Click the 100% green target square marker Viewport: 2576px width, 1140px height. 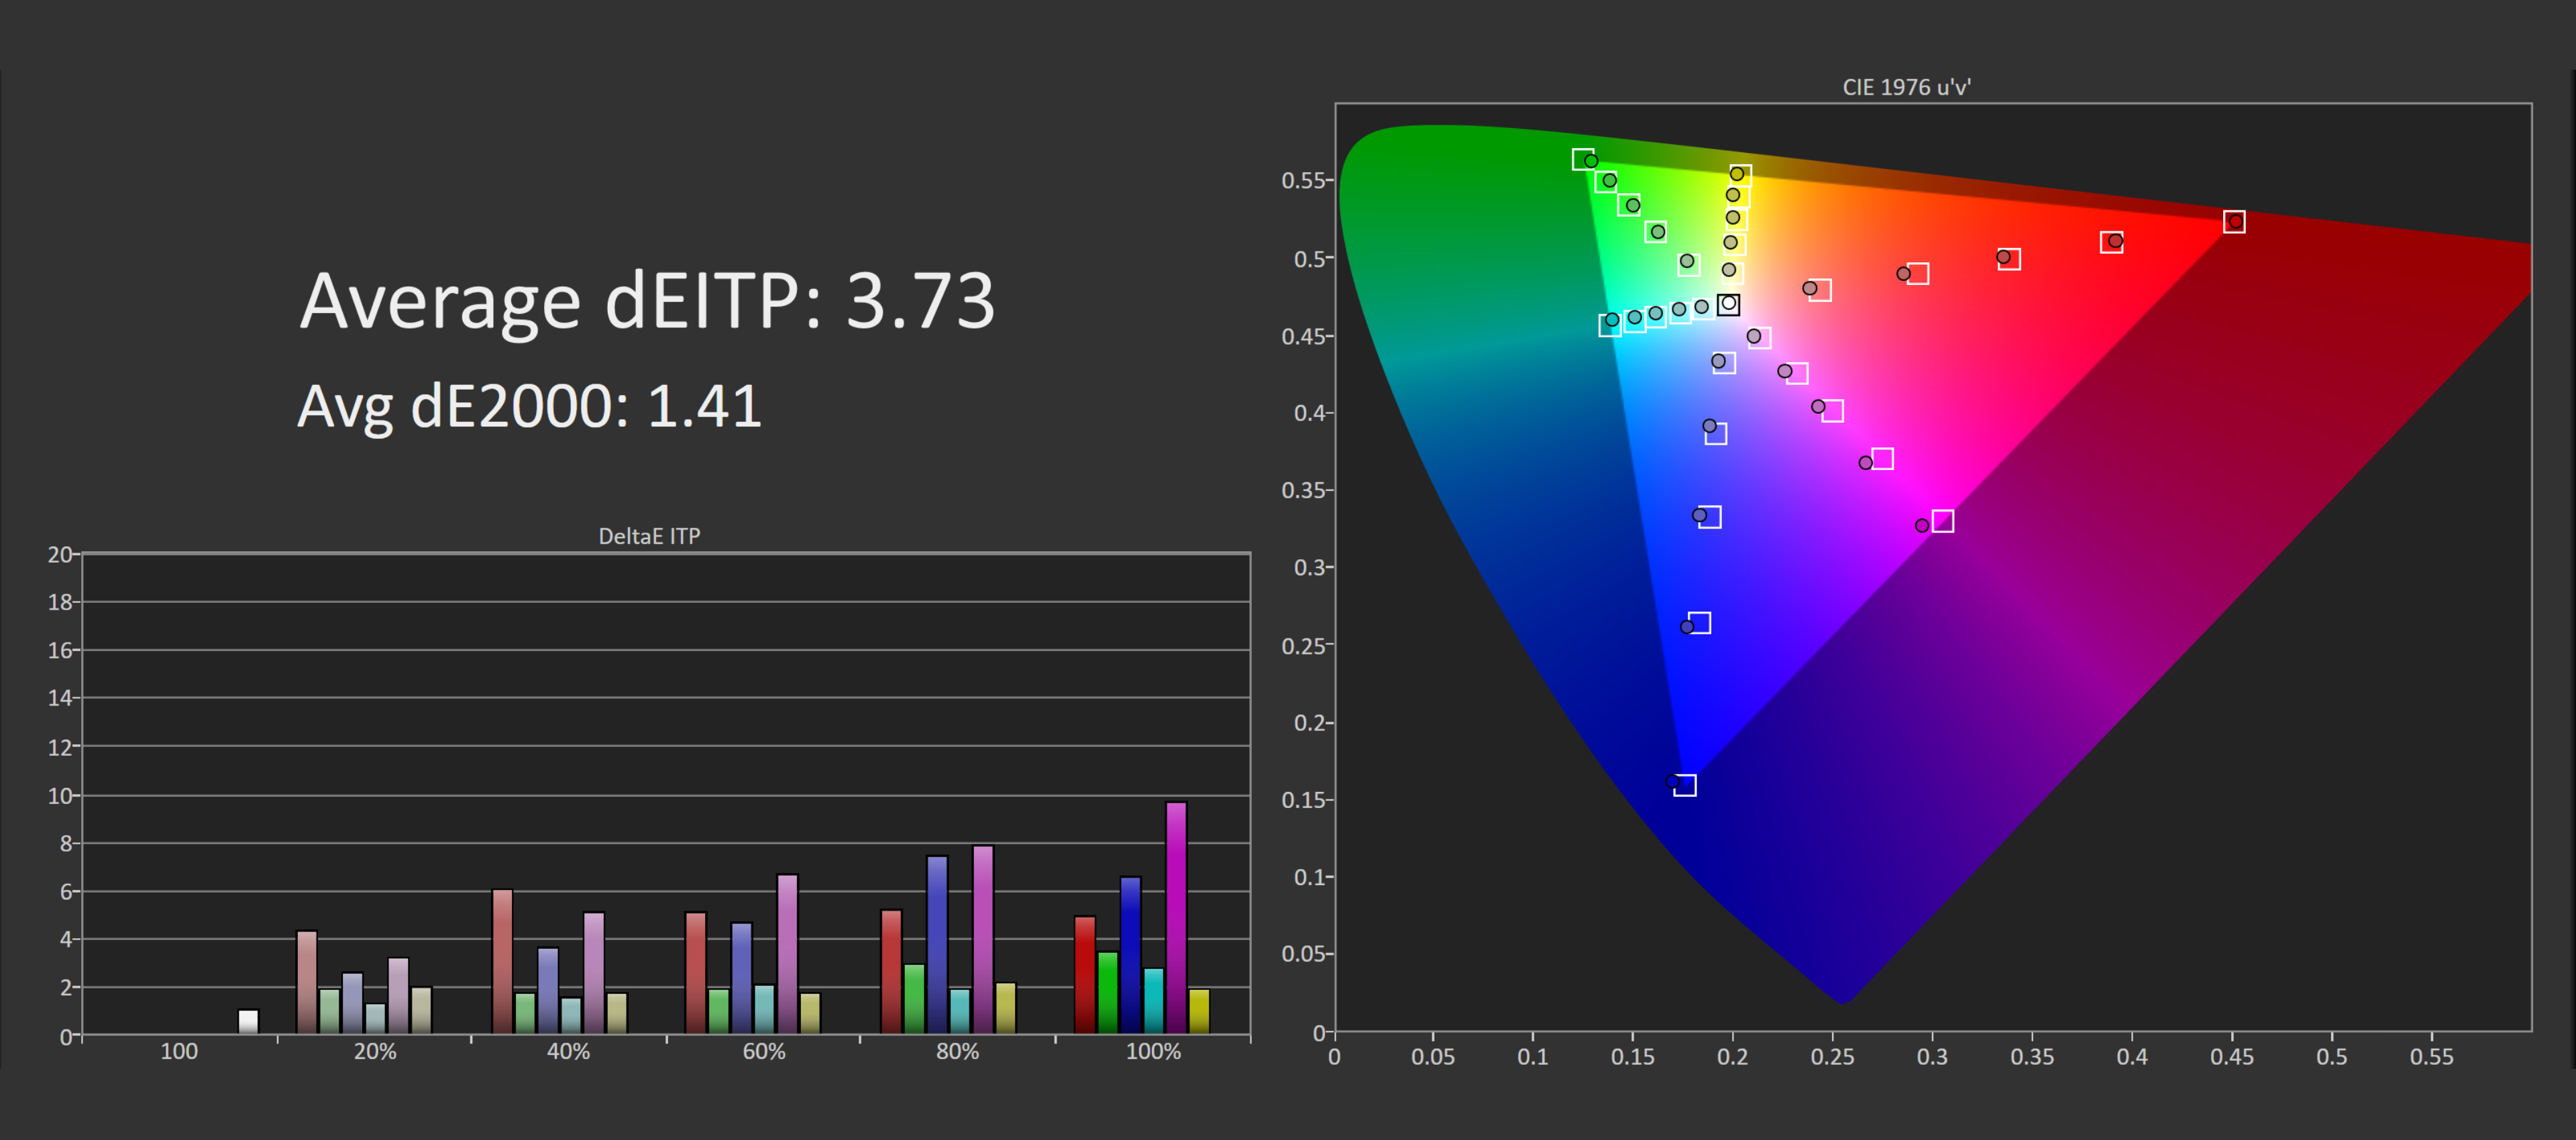(x=1582, y=159)
